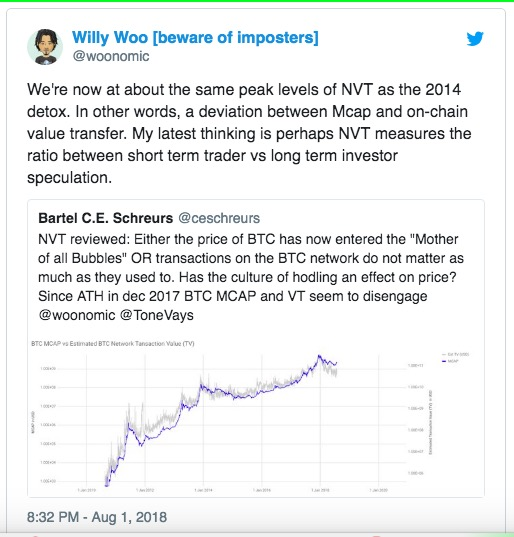Select the Est TV (USD) legend entry
This screenshot has height=537, width=514.
pyautogui.click(x=455, y=354)
